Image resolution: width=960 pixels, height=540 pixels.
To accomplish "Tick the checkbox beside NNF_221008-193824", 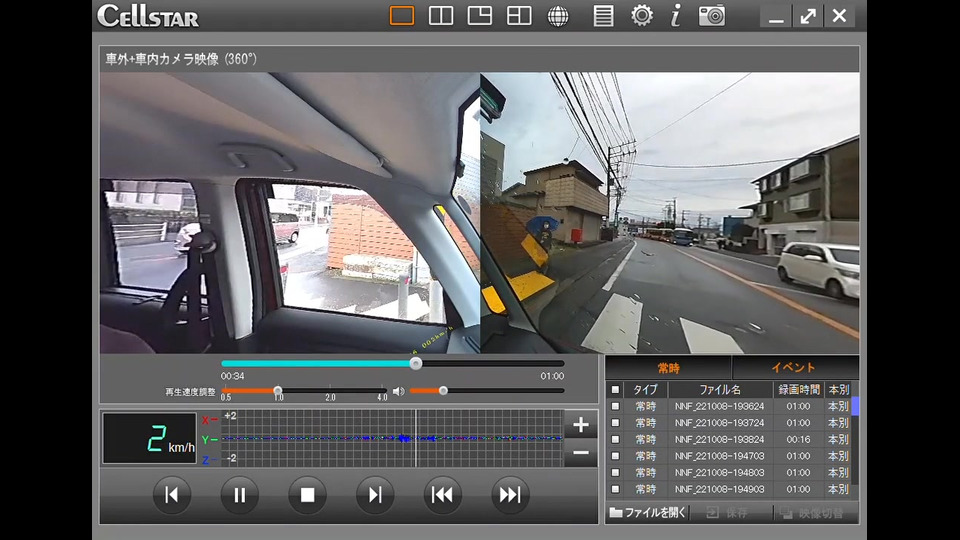I will [x=615, y=440].
